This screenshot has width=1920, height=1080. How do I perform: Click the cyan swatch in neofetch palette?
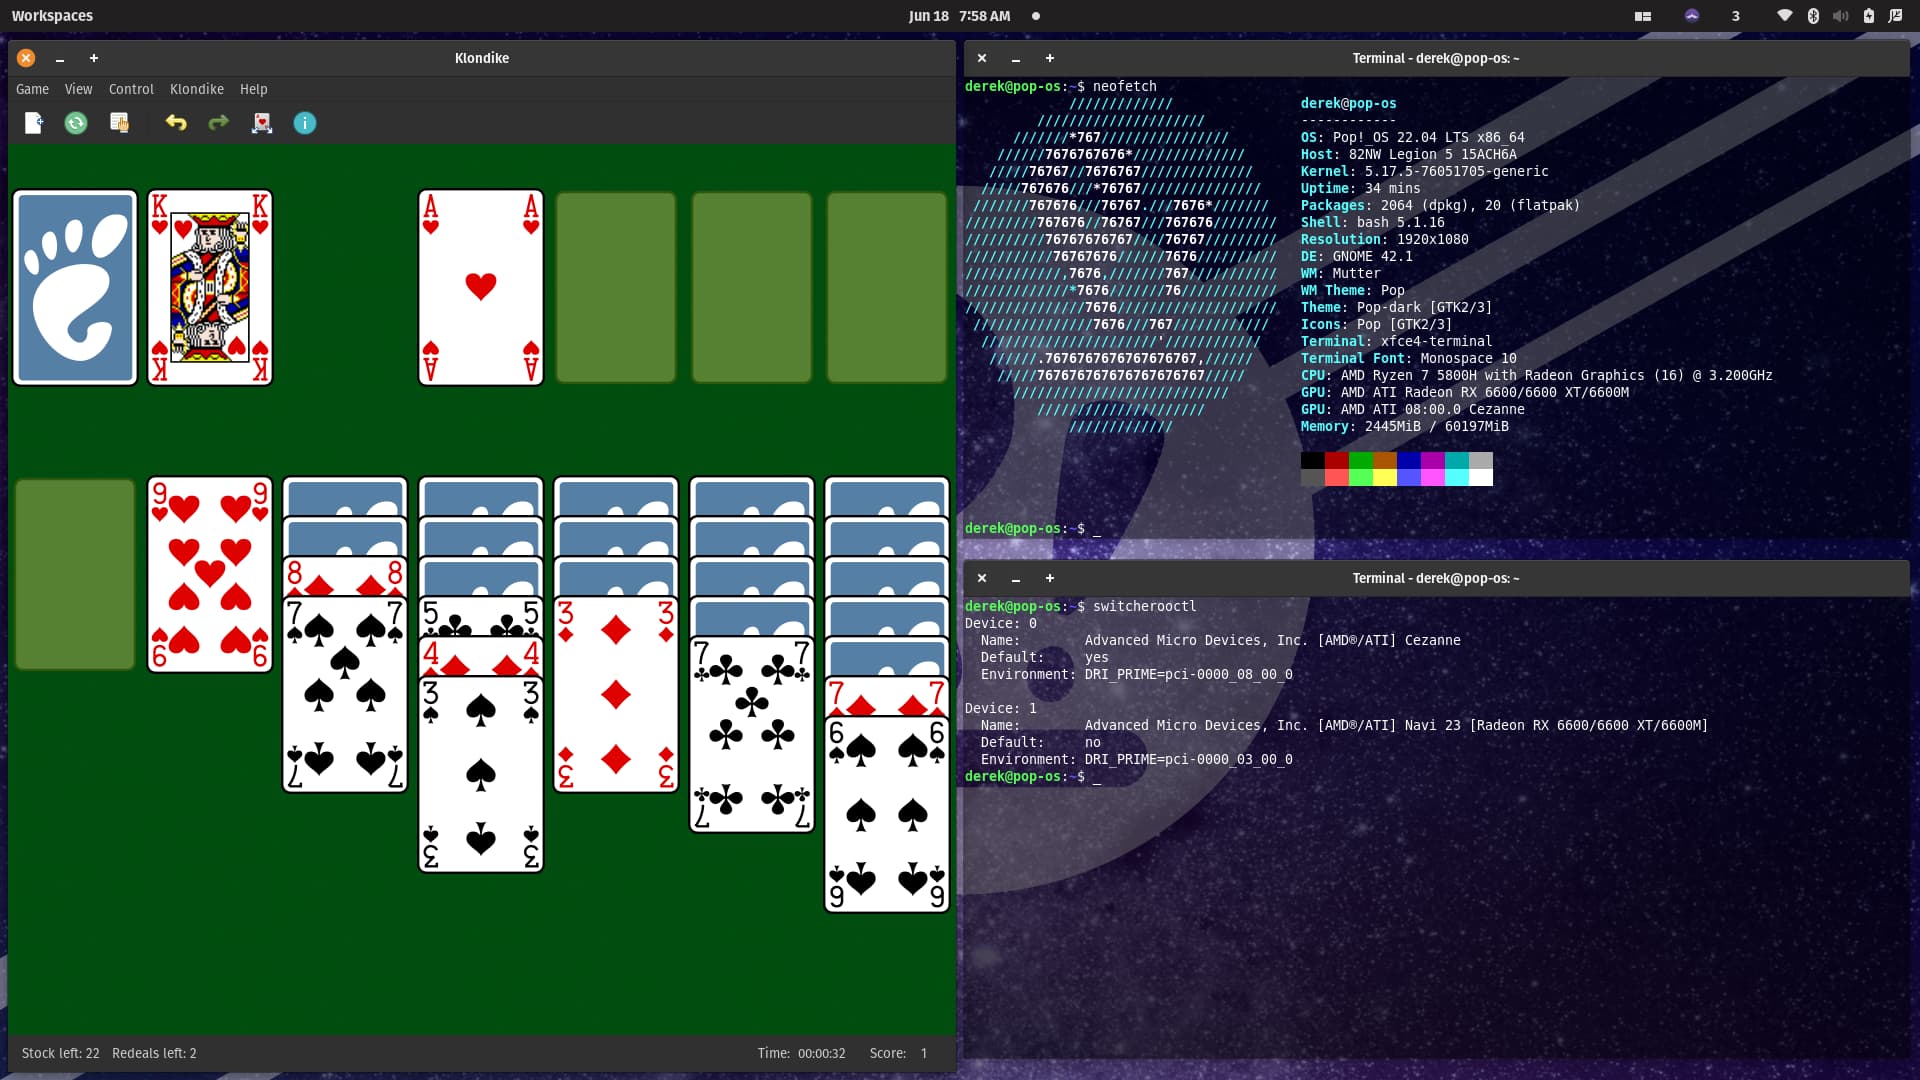tap(1457, 461)
